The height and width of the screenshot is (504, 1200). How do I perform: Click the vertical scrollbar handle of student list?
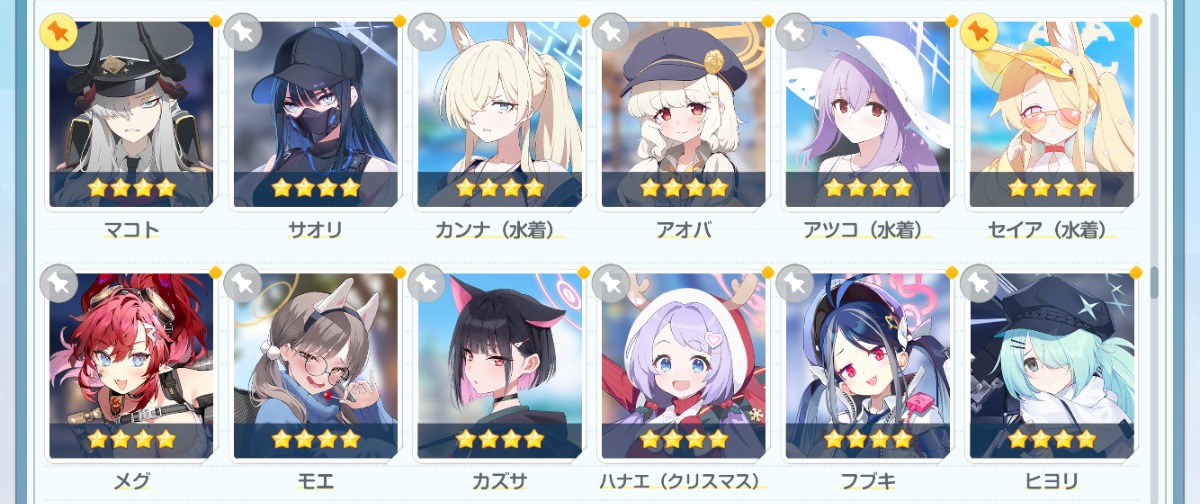[x=1155, y=283]
